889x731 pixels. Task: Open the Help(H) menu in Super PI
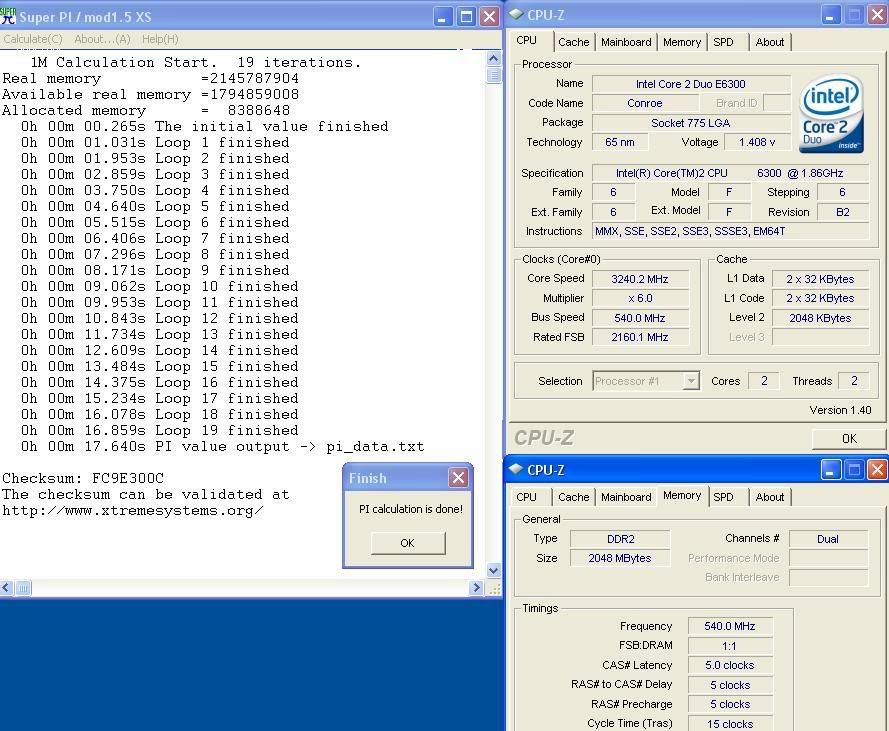pyautogui.click(x=160, y=39)
